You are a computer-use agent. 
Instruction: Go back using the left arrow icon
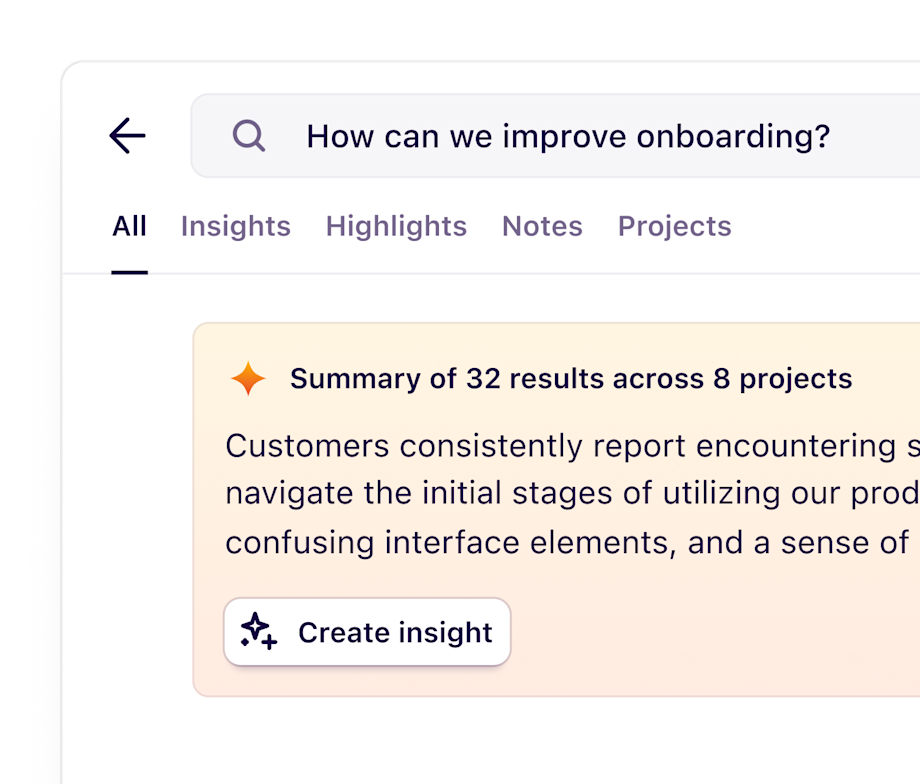(x=127, y=136)
